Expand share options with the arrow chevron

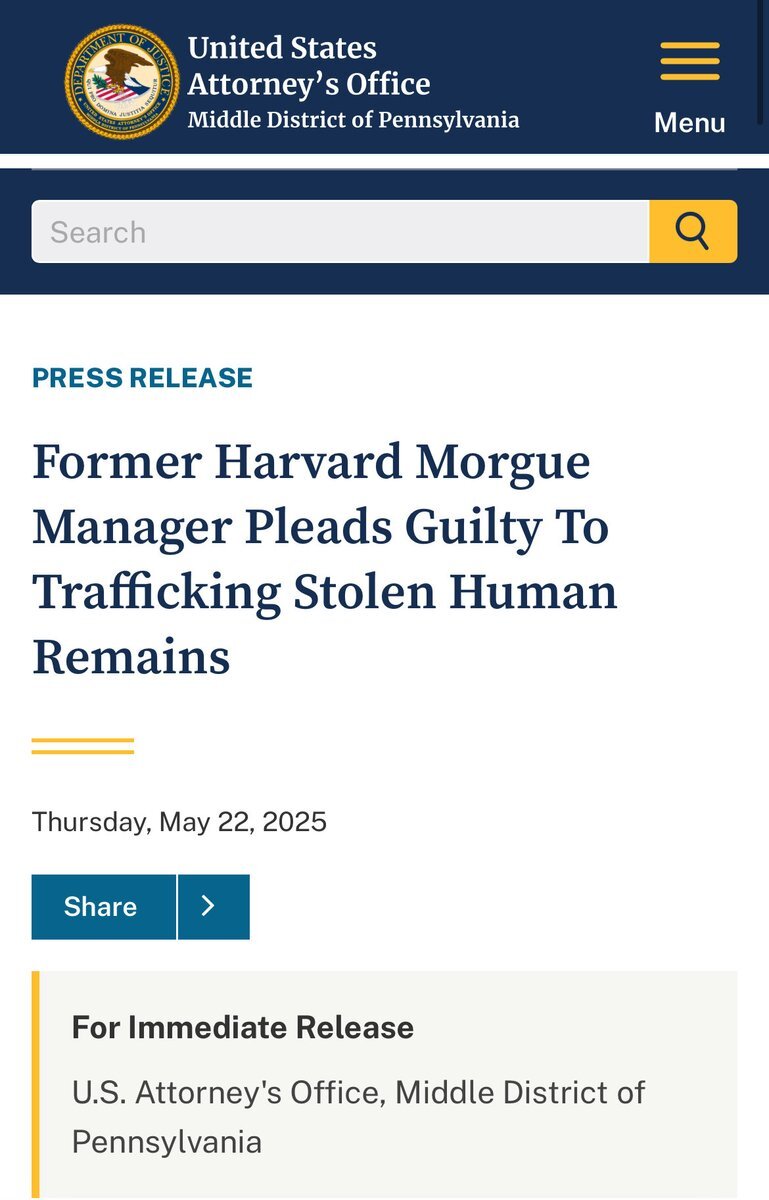pos(213,907)
